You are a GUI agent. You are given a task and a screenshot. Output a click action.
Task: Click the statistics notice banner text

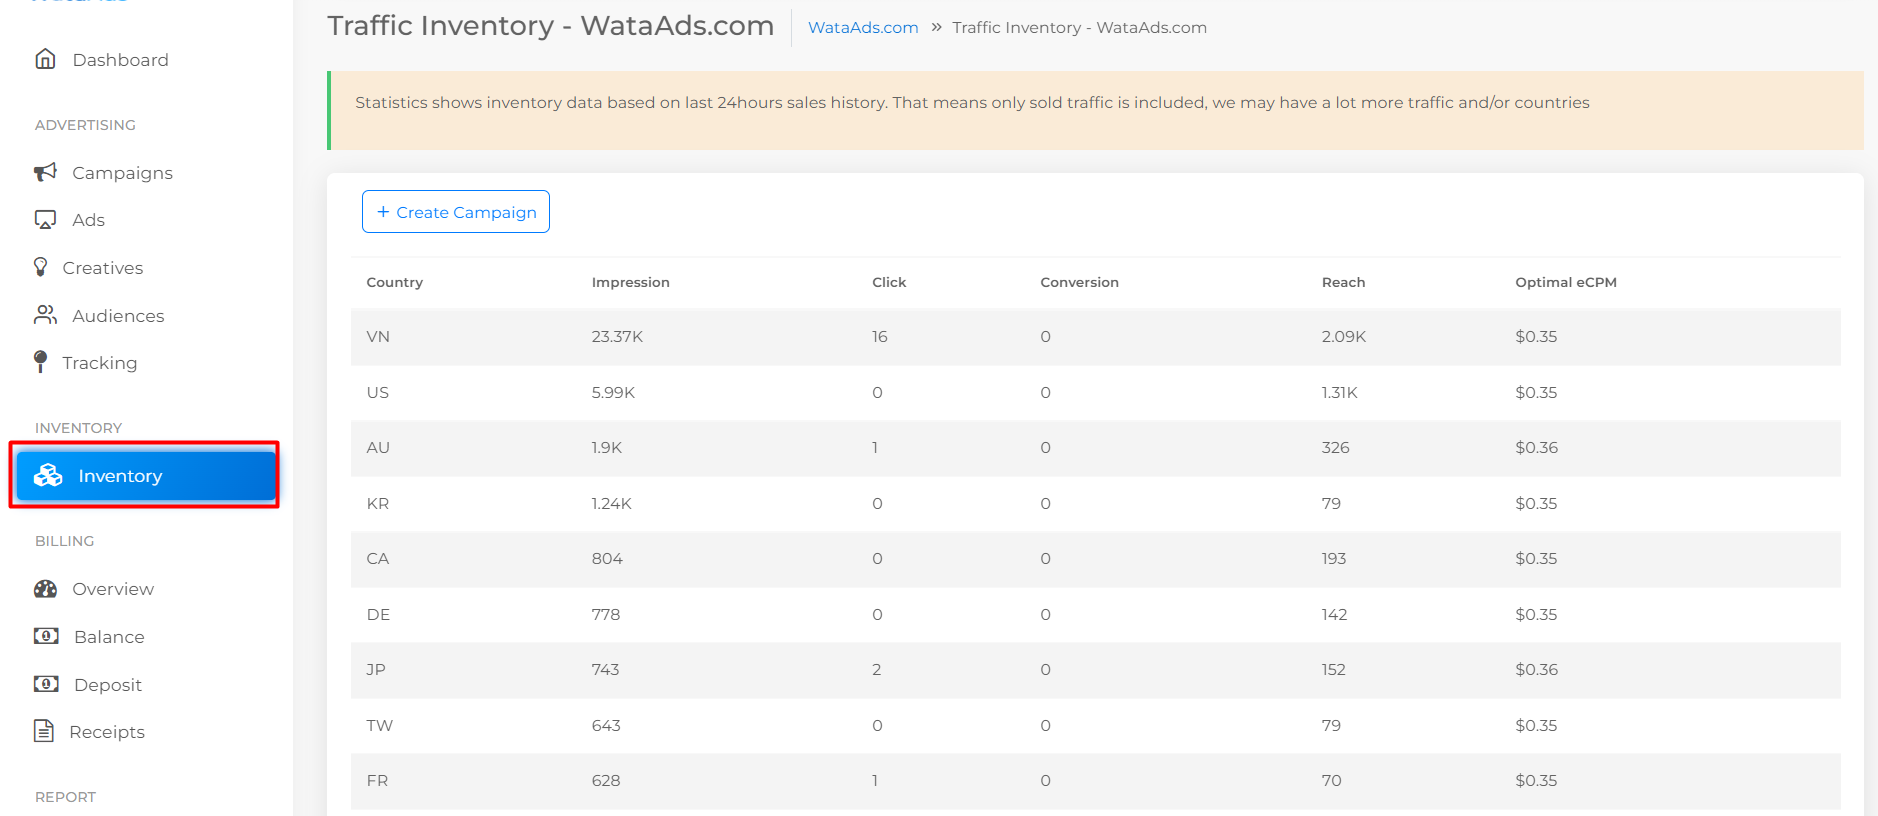point(972,103)
